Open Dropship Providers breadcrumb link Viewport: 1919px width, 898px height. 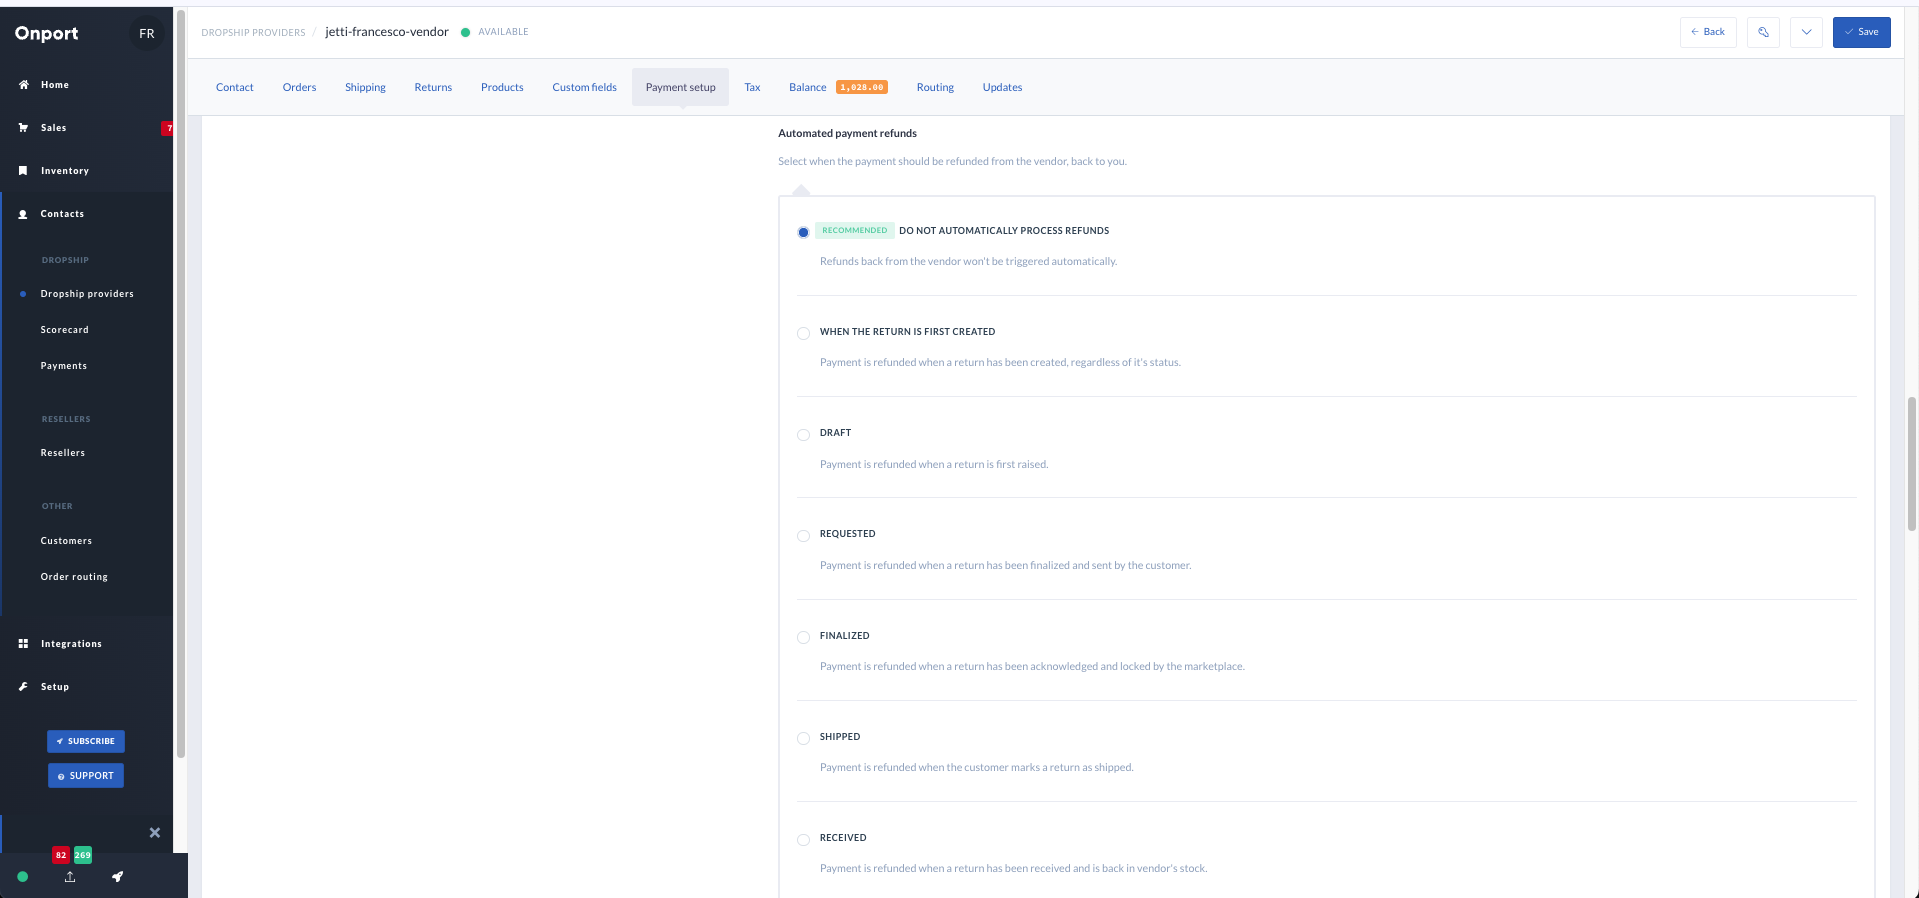tap(253, 33)
